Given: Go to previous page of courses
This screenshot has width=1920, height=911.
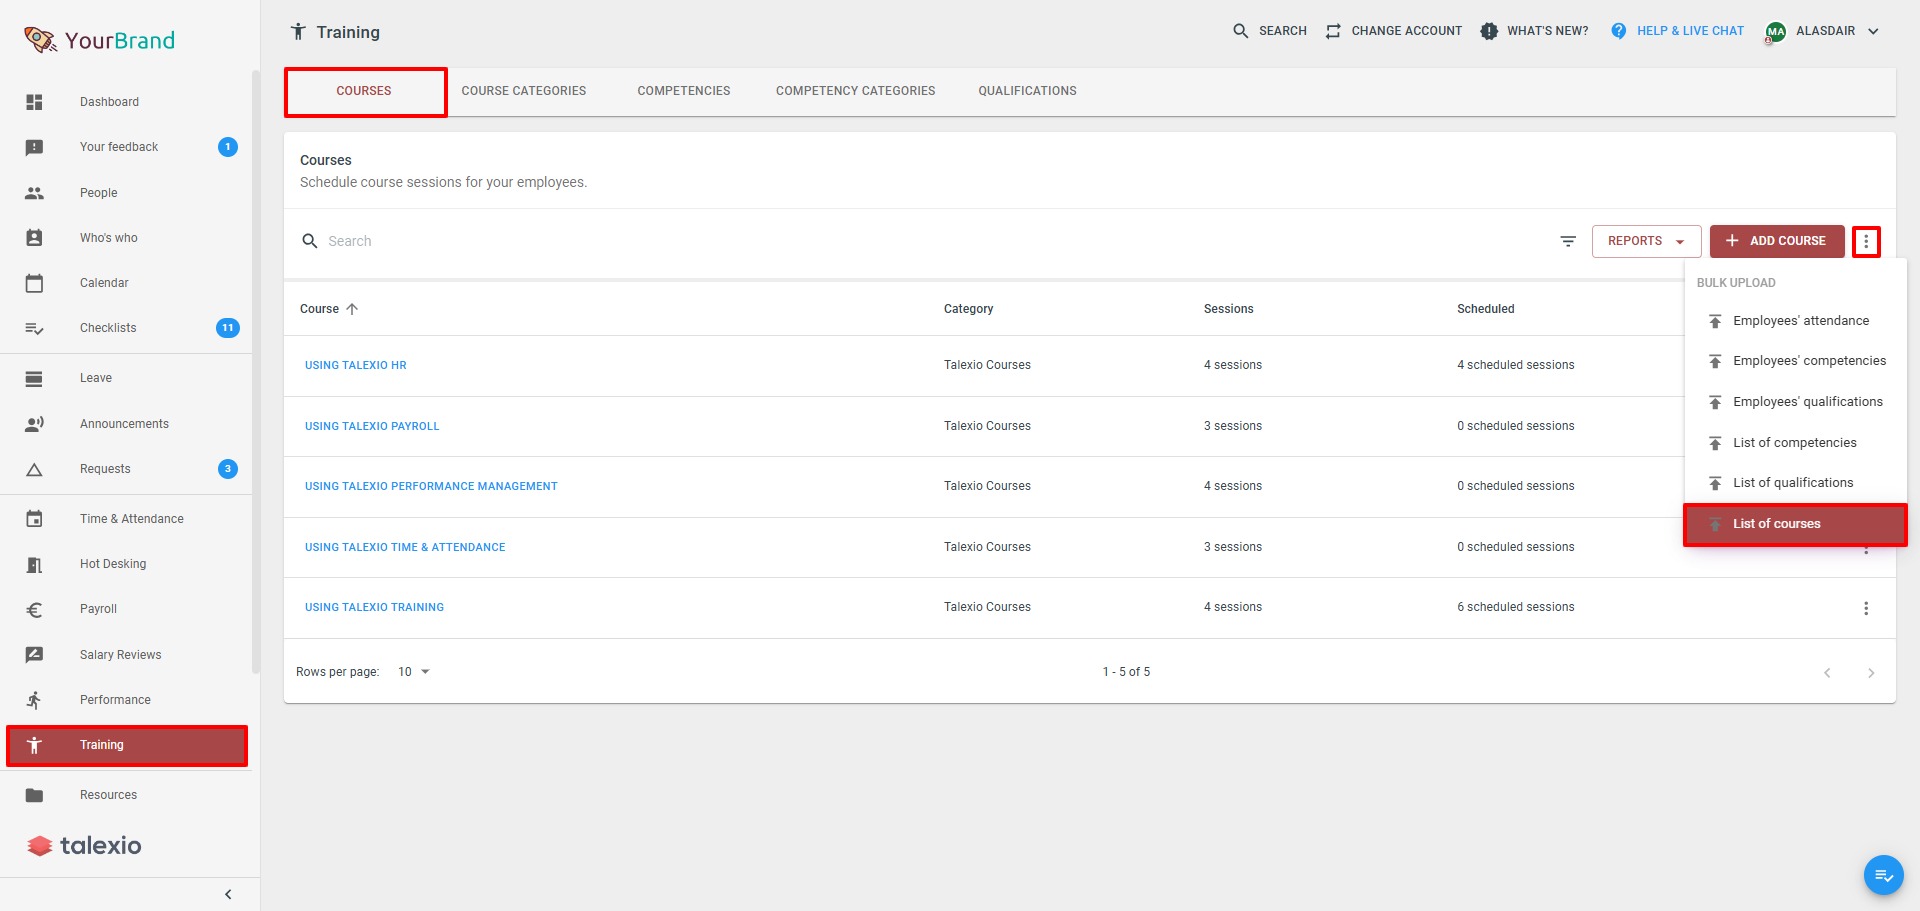Looking at the screenshot, I should [1827, 673].
